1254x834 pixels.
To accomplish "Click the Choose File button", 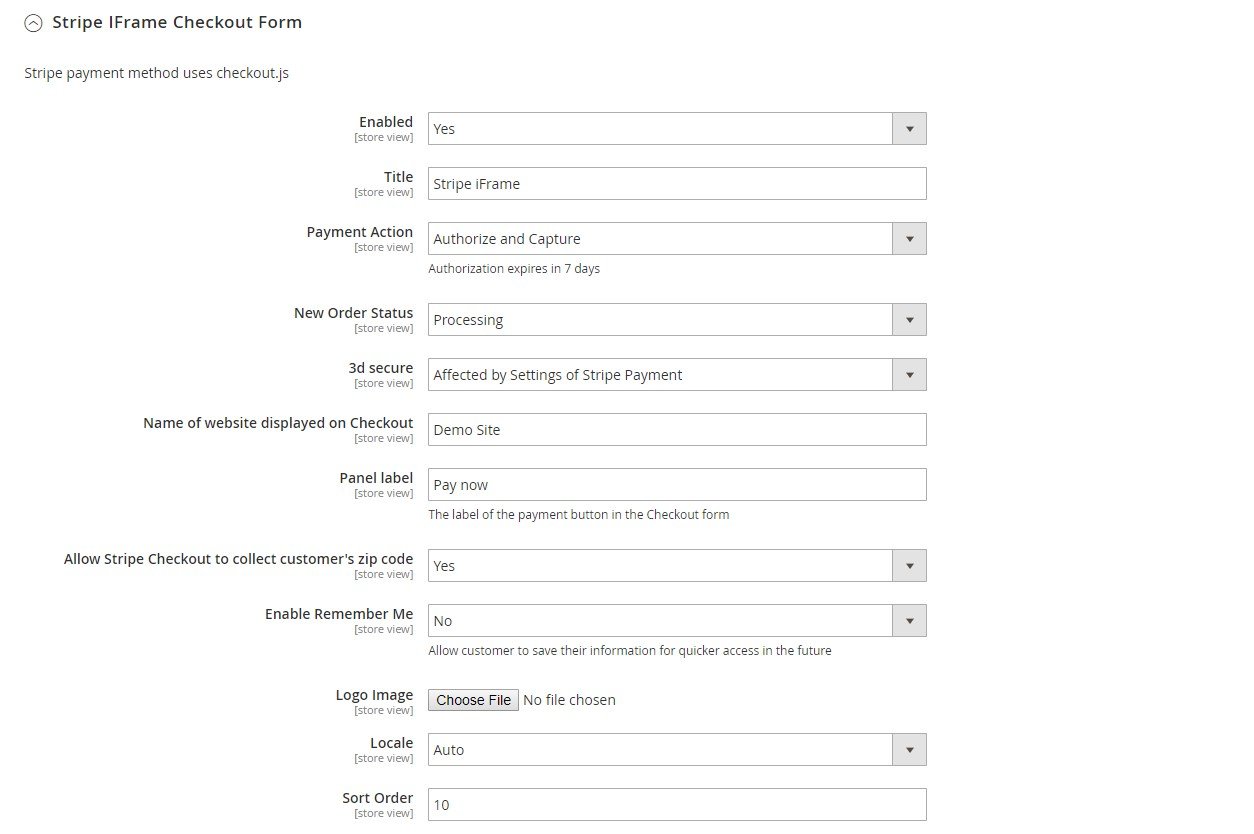I will 474,700.
